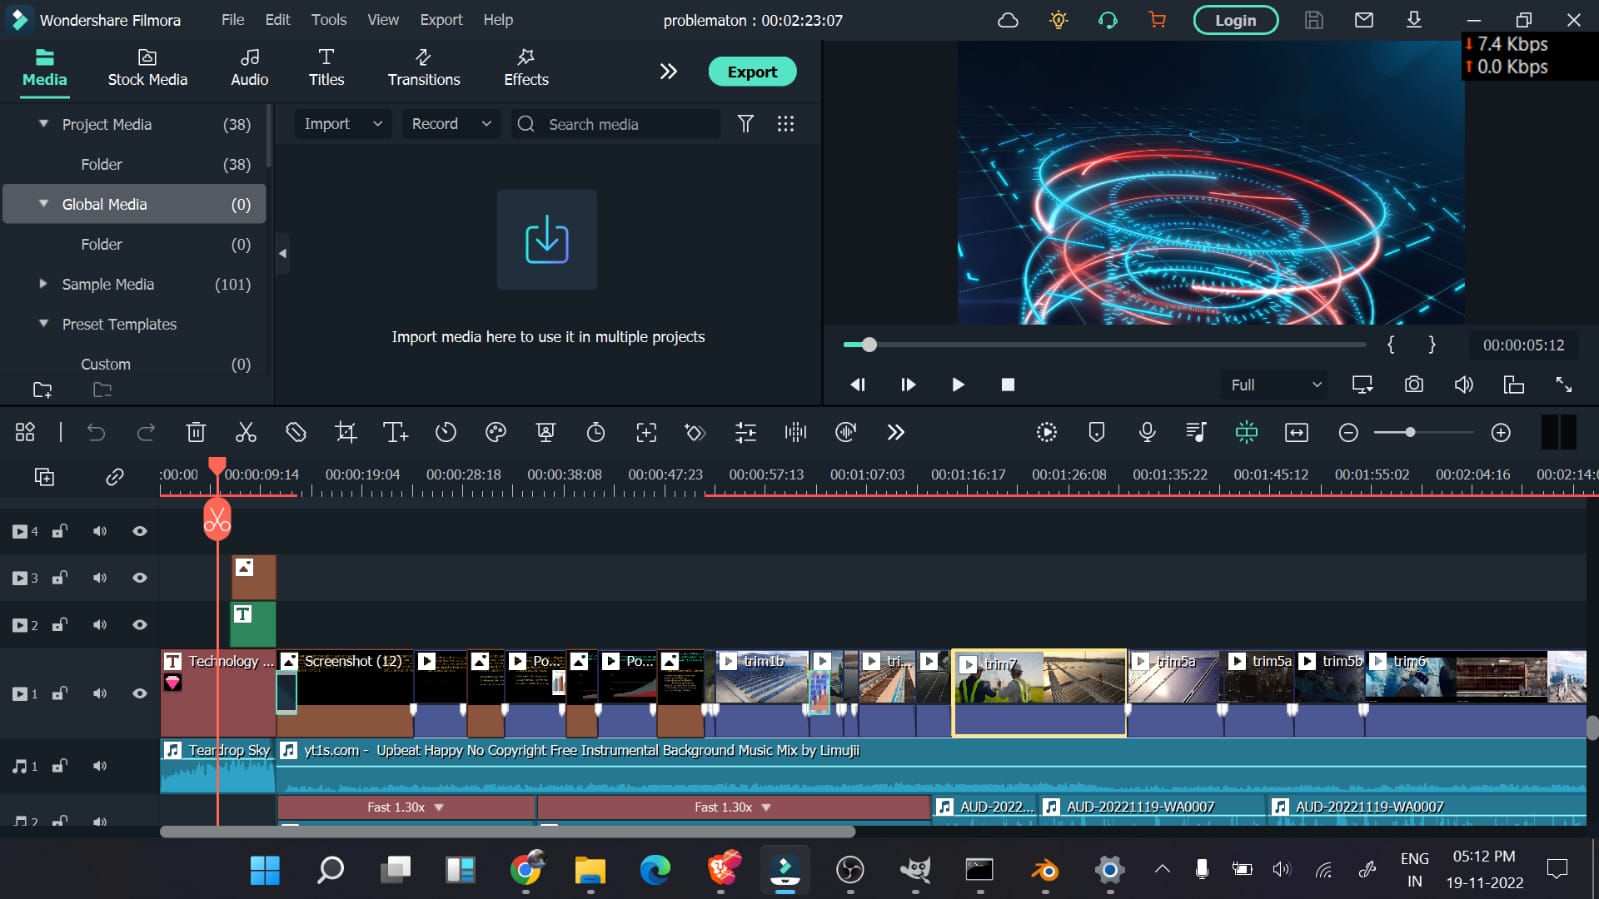Switch media view with the grid dots icon

(x=786, y=124)
